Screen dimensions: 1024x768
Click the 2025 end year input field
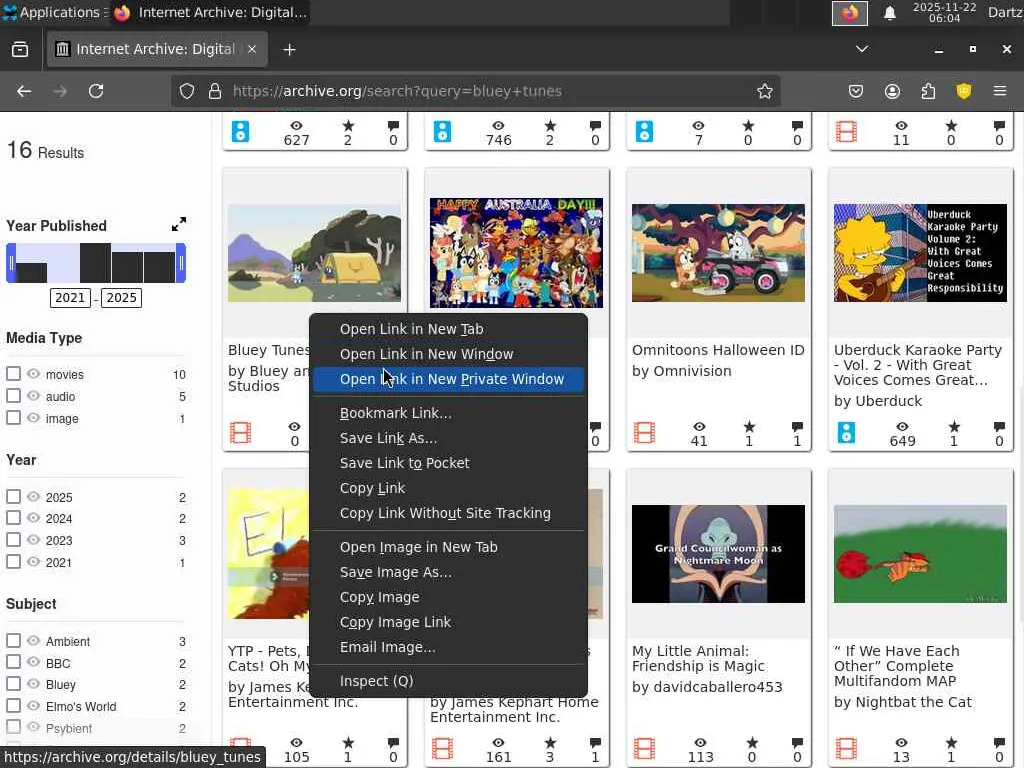pos(121,298)
